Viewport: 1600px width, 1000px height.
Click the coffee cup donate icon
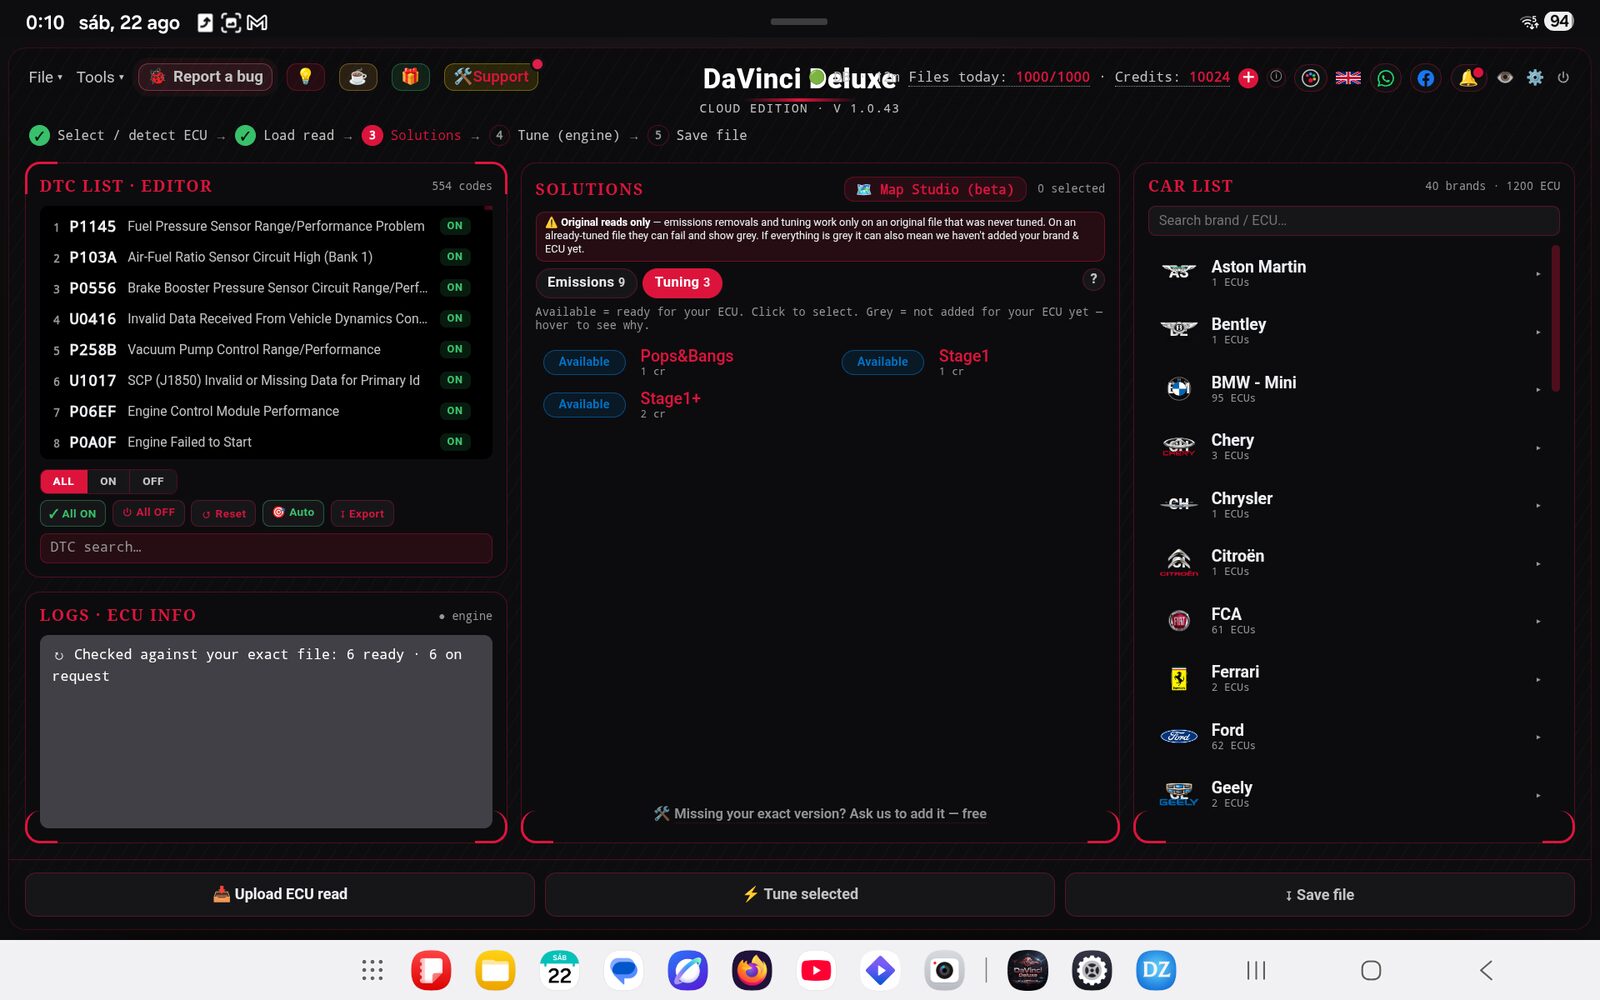coord(358,77)
